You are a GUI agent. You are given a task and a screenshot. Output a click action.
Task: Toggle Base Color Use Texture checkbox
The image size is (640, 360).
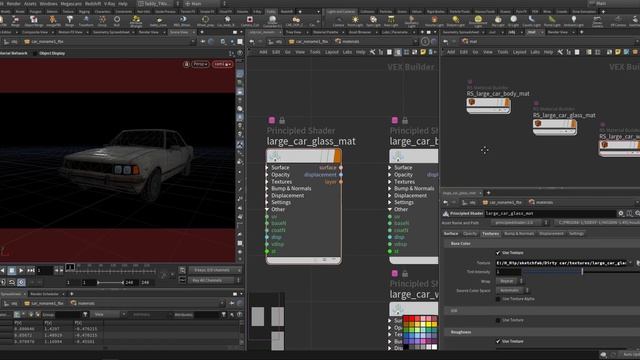click(498, 253)
